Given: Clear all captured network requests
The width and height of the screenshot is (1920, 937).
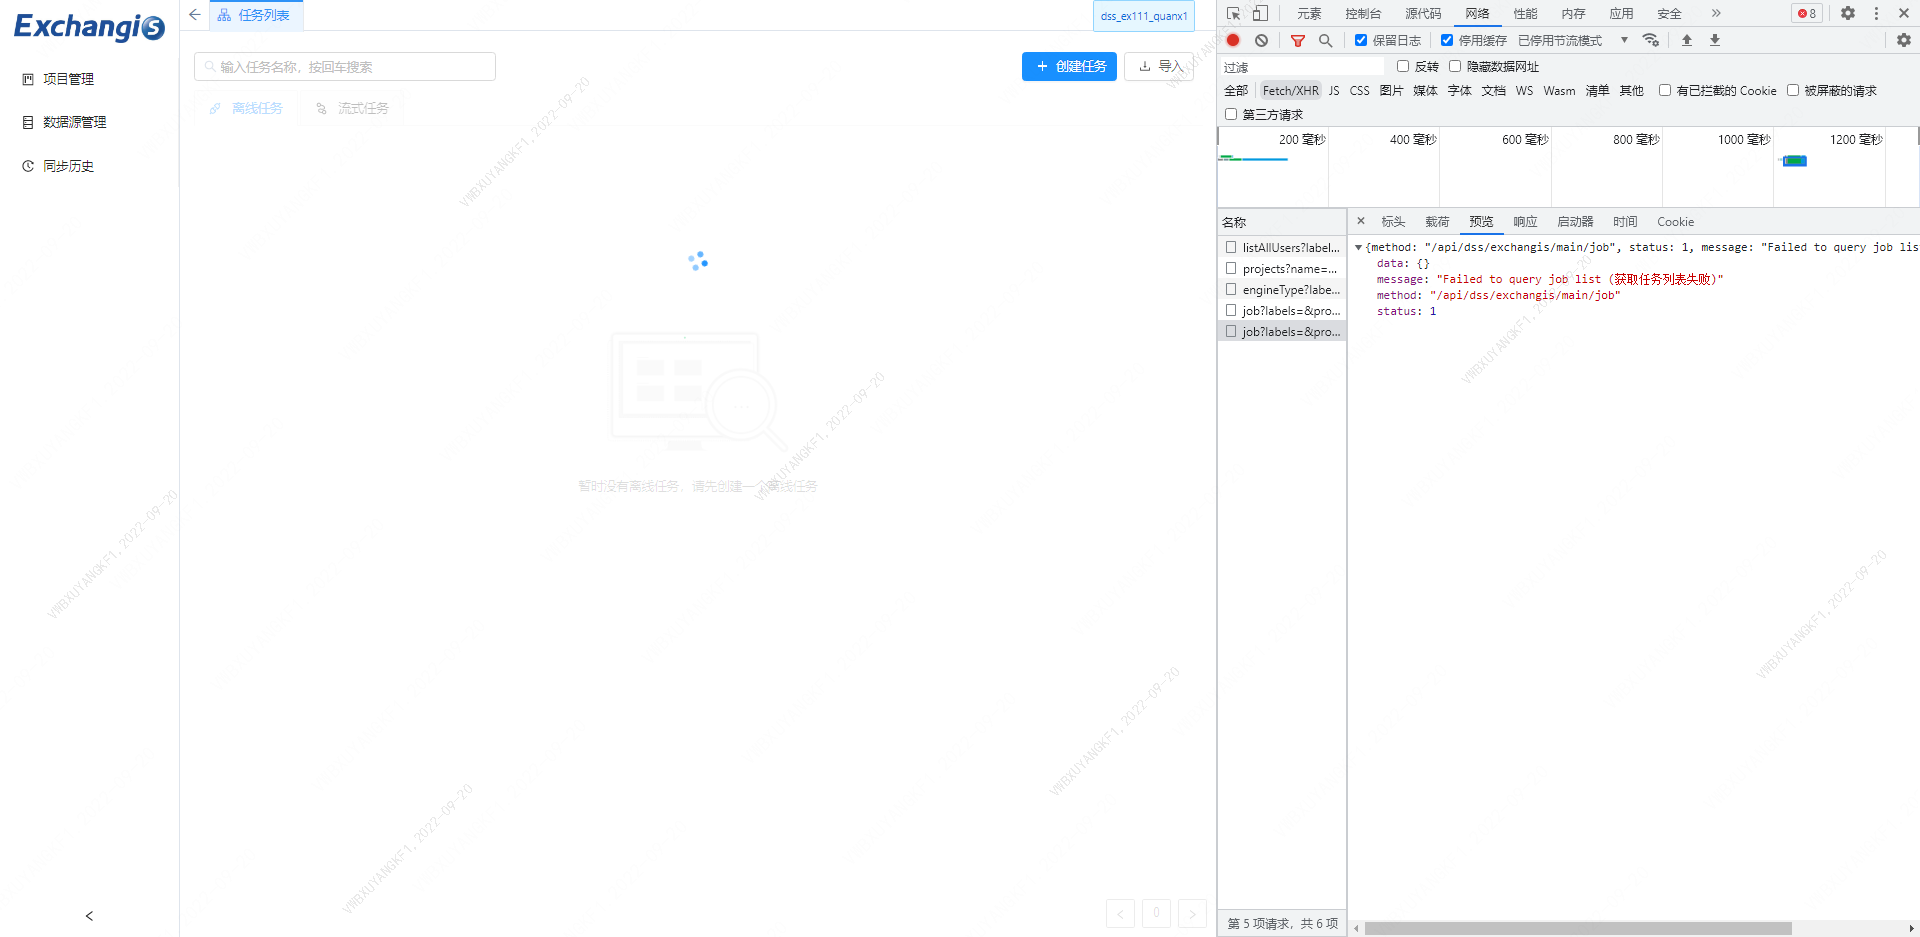Looking at the screenshot, I should (1262, 40).
